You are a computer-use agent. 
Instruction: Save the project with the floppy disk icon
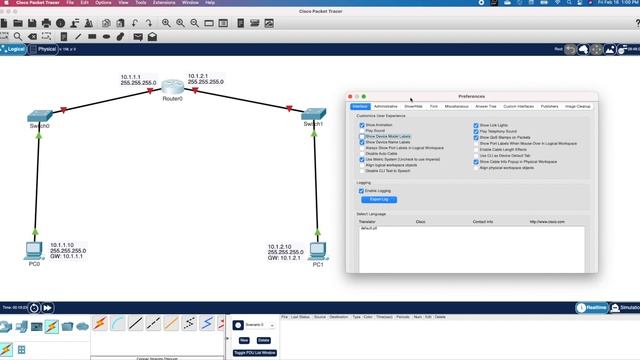pos(32,23)
